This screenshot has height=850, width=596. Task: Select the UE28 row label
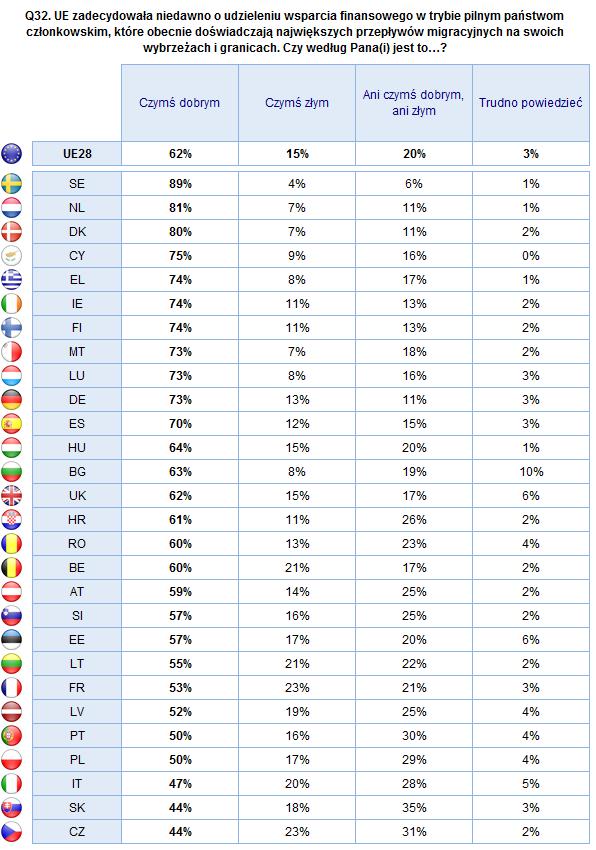[77, 154]
